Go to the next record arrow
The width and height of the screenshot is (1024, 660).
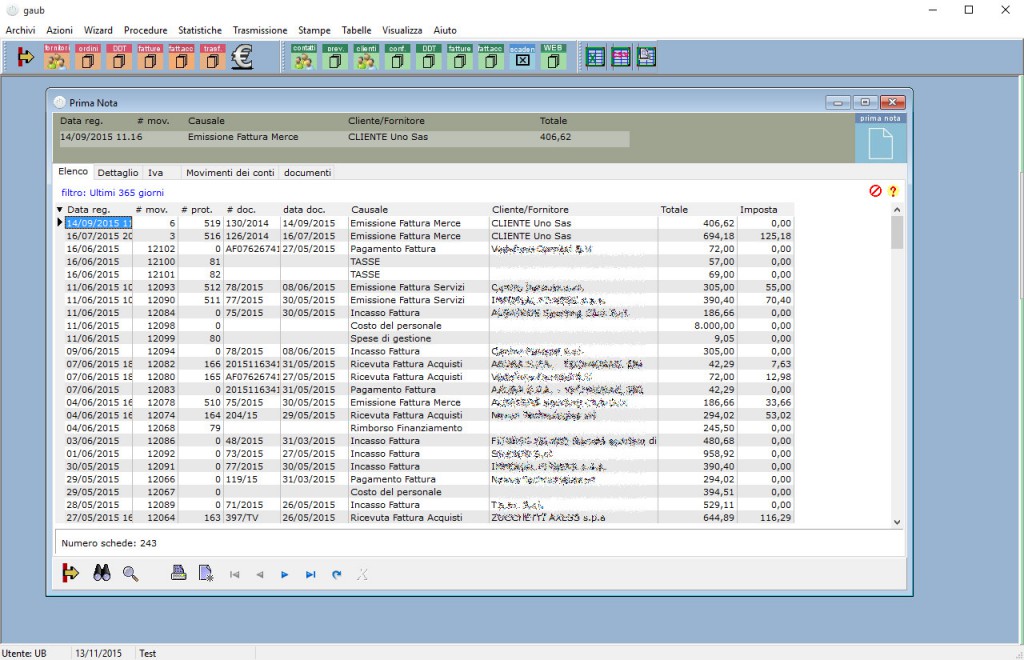(x=285, y=574)
